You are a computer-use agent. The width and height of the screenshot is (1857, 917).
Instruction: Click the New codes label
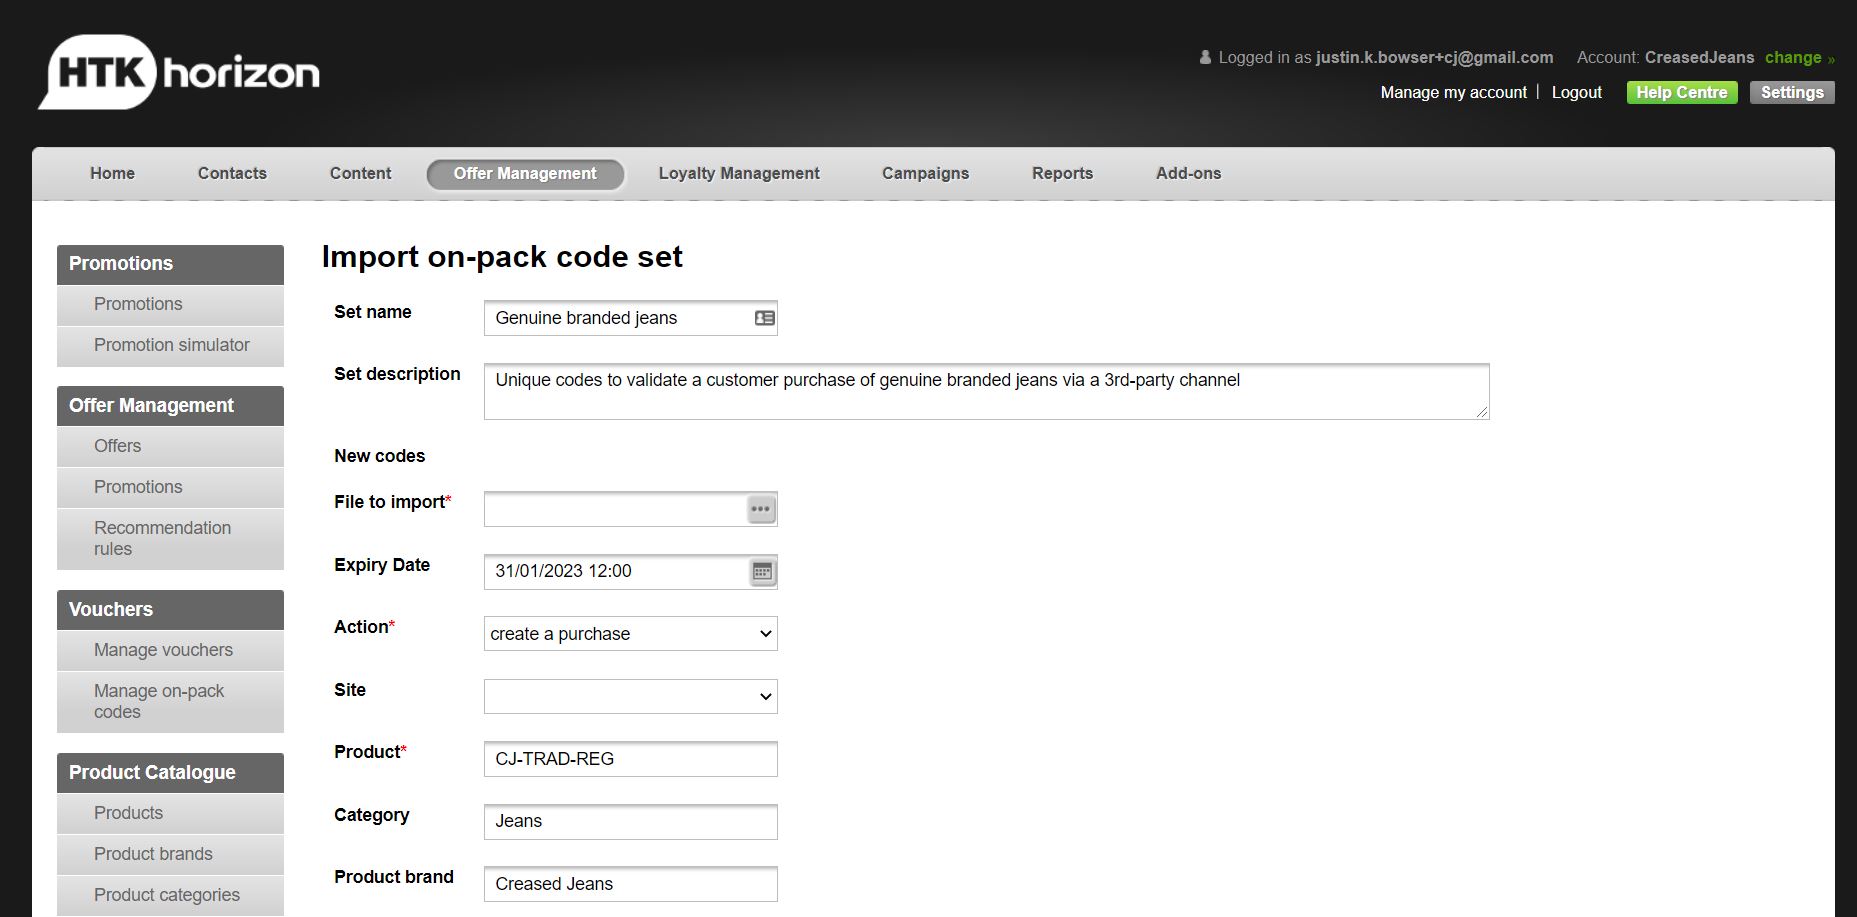(x=379, y=456)
